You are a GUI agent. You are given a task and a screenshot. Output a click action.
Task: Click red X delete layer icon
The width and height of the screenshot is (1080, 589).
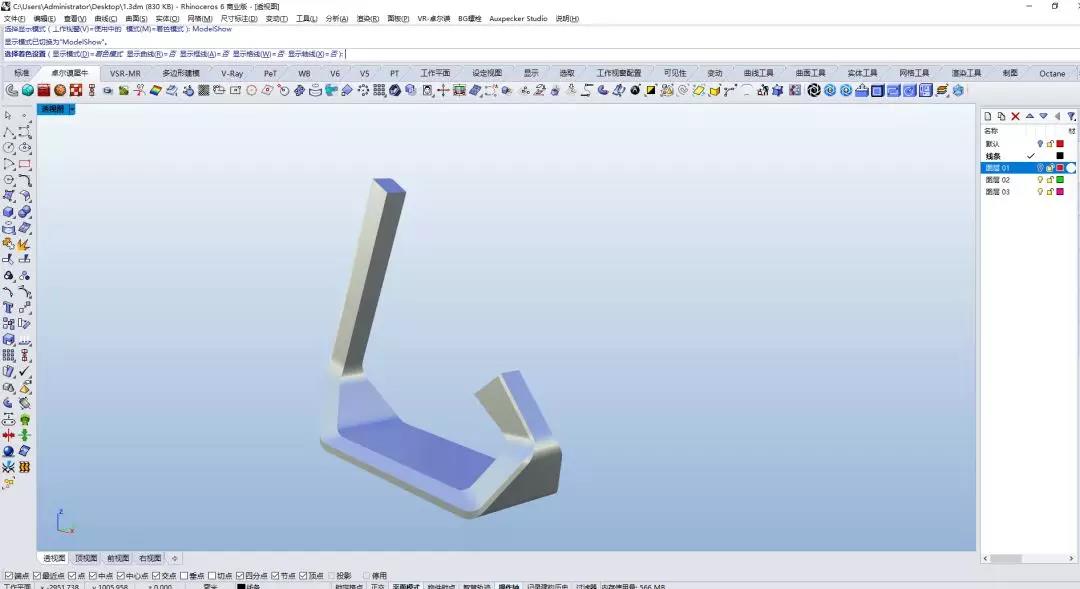[x=1015, y=116]
